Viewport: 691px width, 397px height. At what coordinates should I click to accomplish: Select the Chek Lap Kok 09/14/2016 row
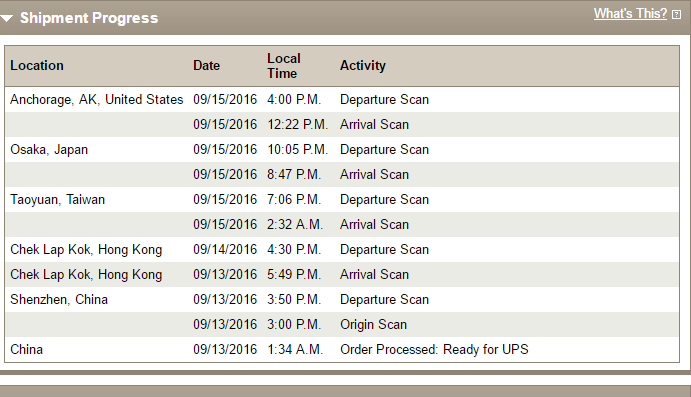pos(342,250)
